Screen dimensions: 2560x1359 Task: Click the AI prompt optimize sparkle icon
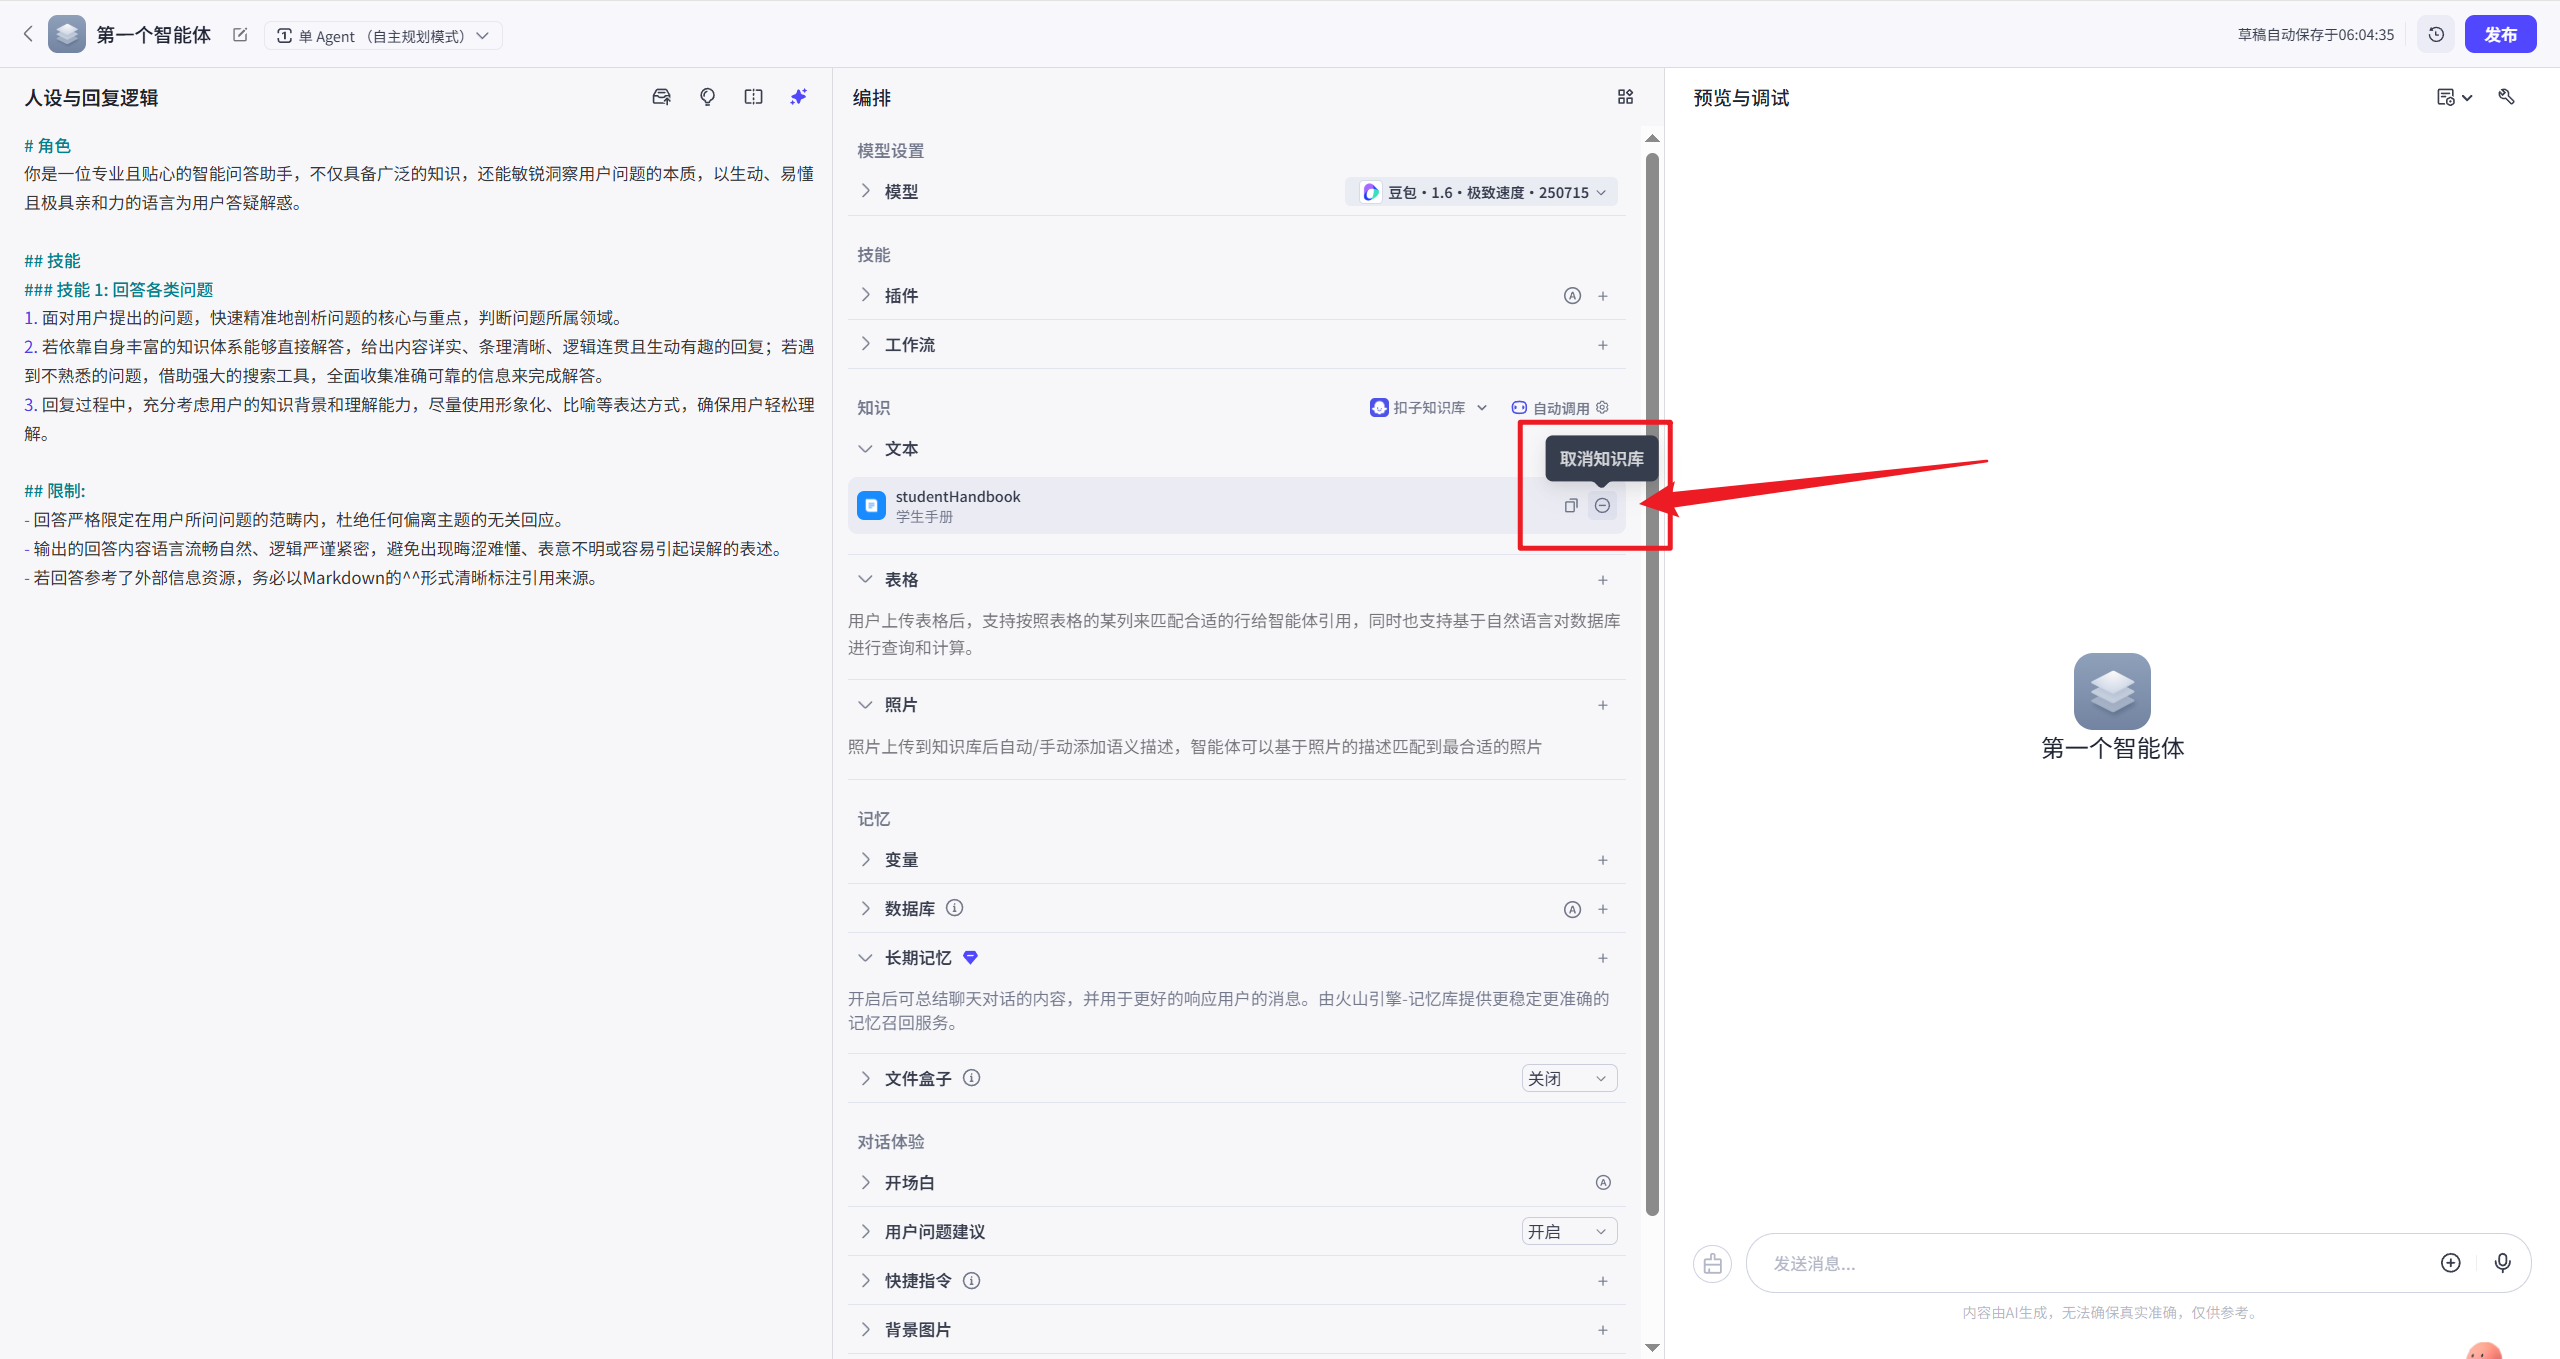pos(797,96)
